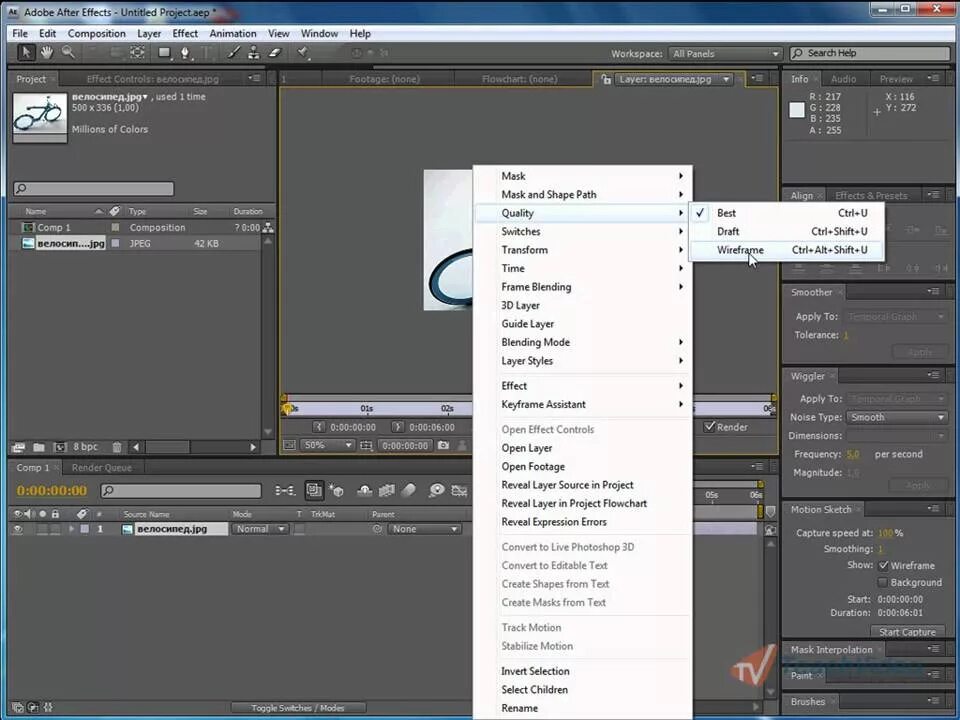Click the composition mini-flowchart icon in timeline

(x=285, y=490)
